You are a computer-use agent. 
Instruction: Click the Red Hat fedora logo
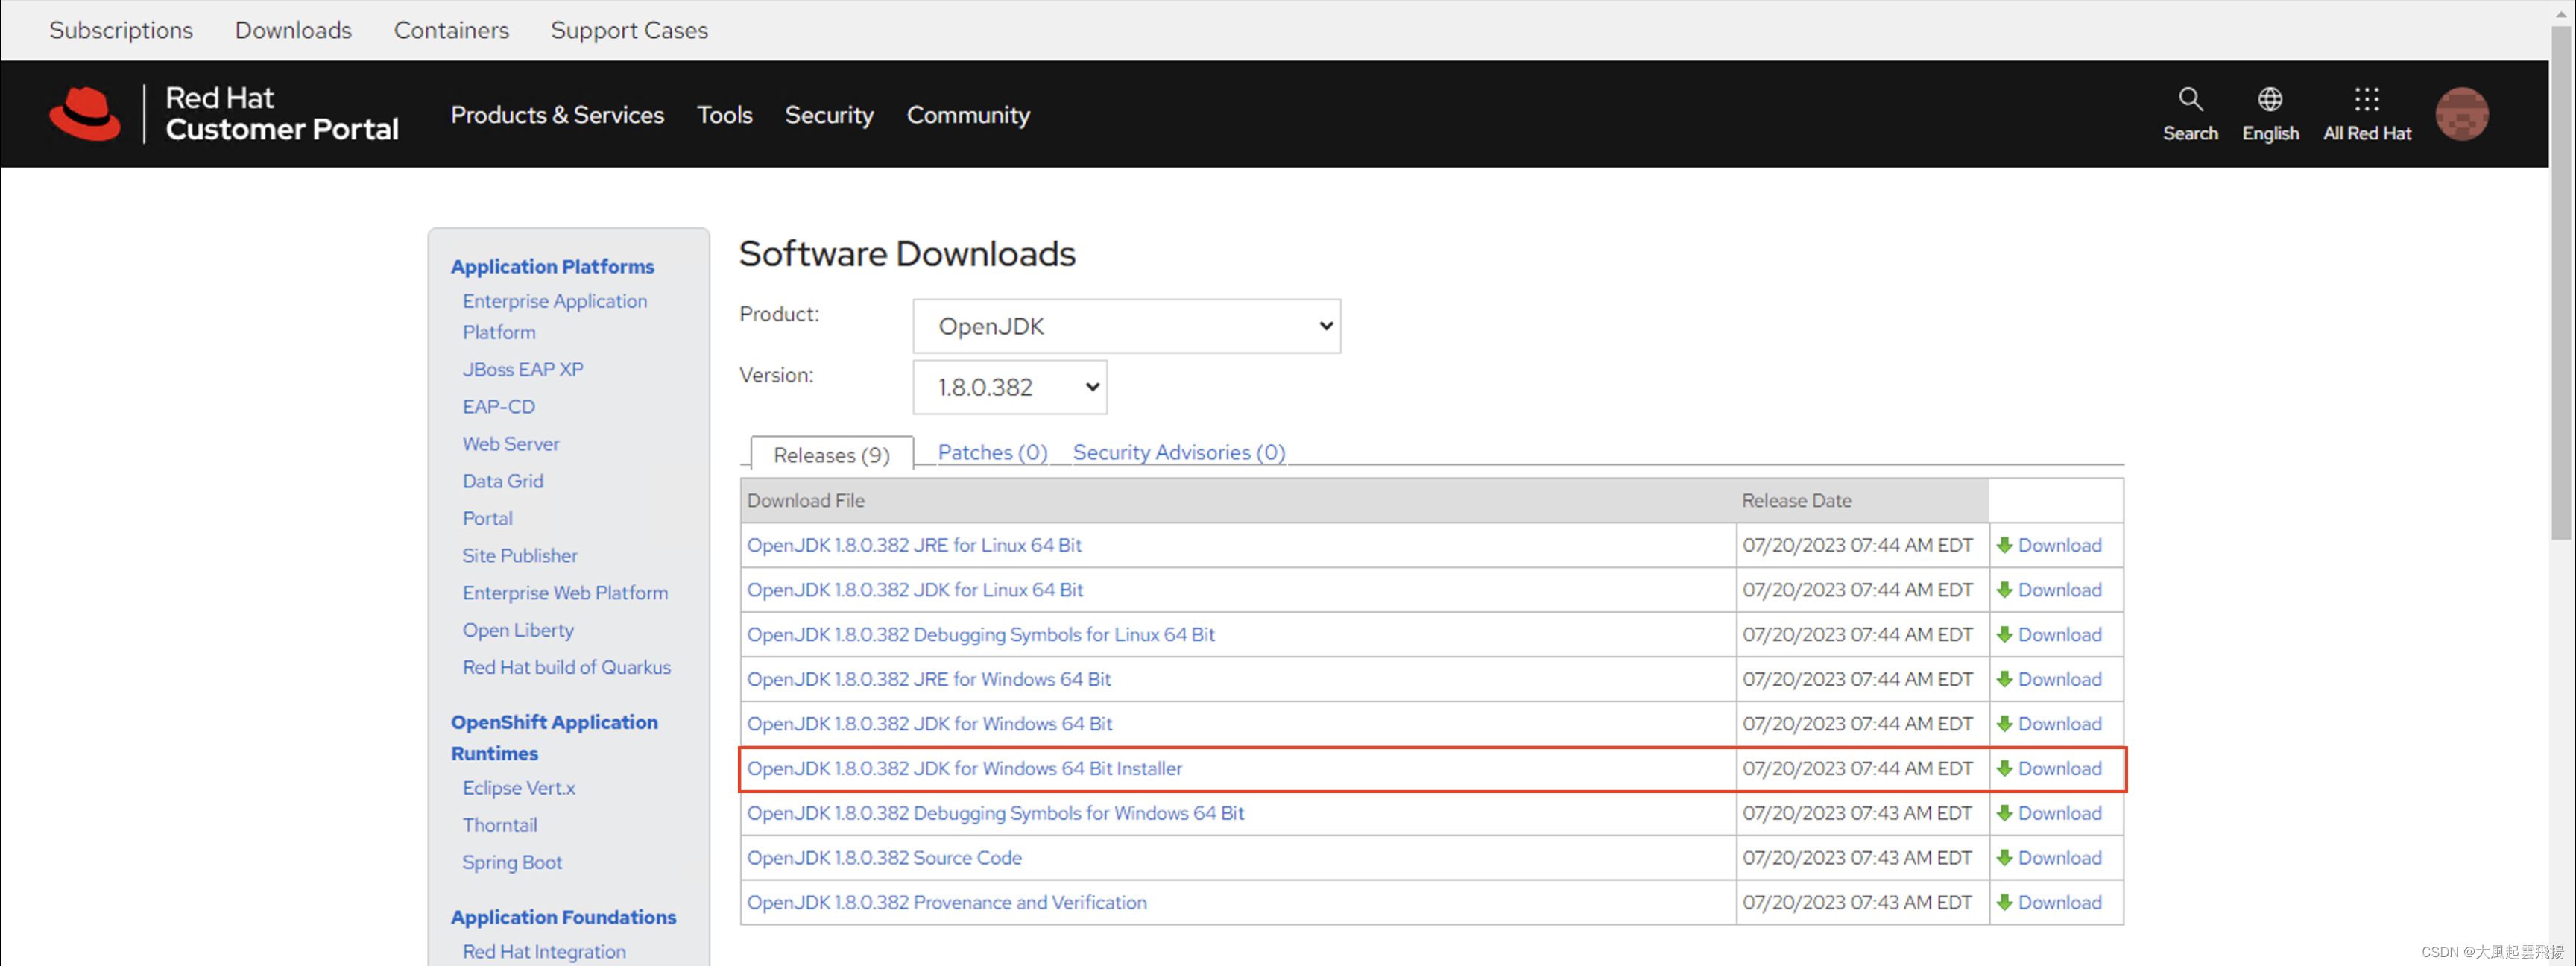pos(85,113)
